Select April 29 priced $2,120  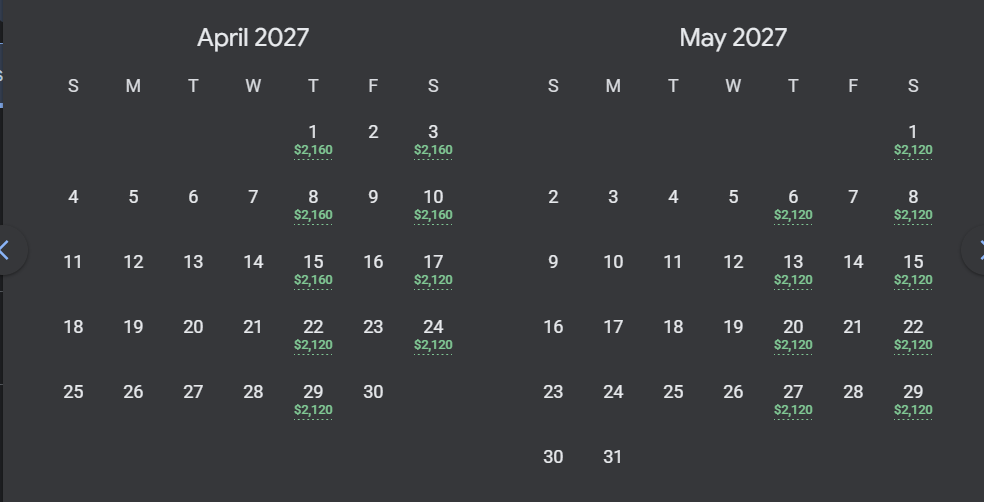[313, 400]
